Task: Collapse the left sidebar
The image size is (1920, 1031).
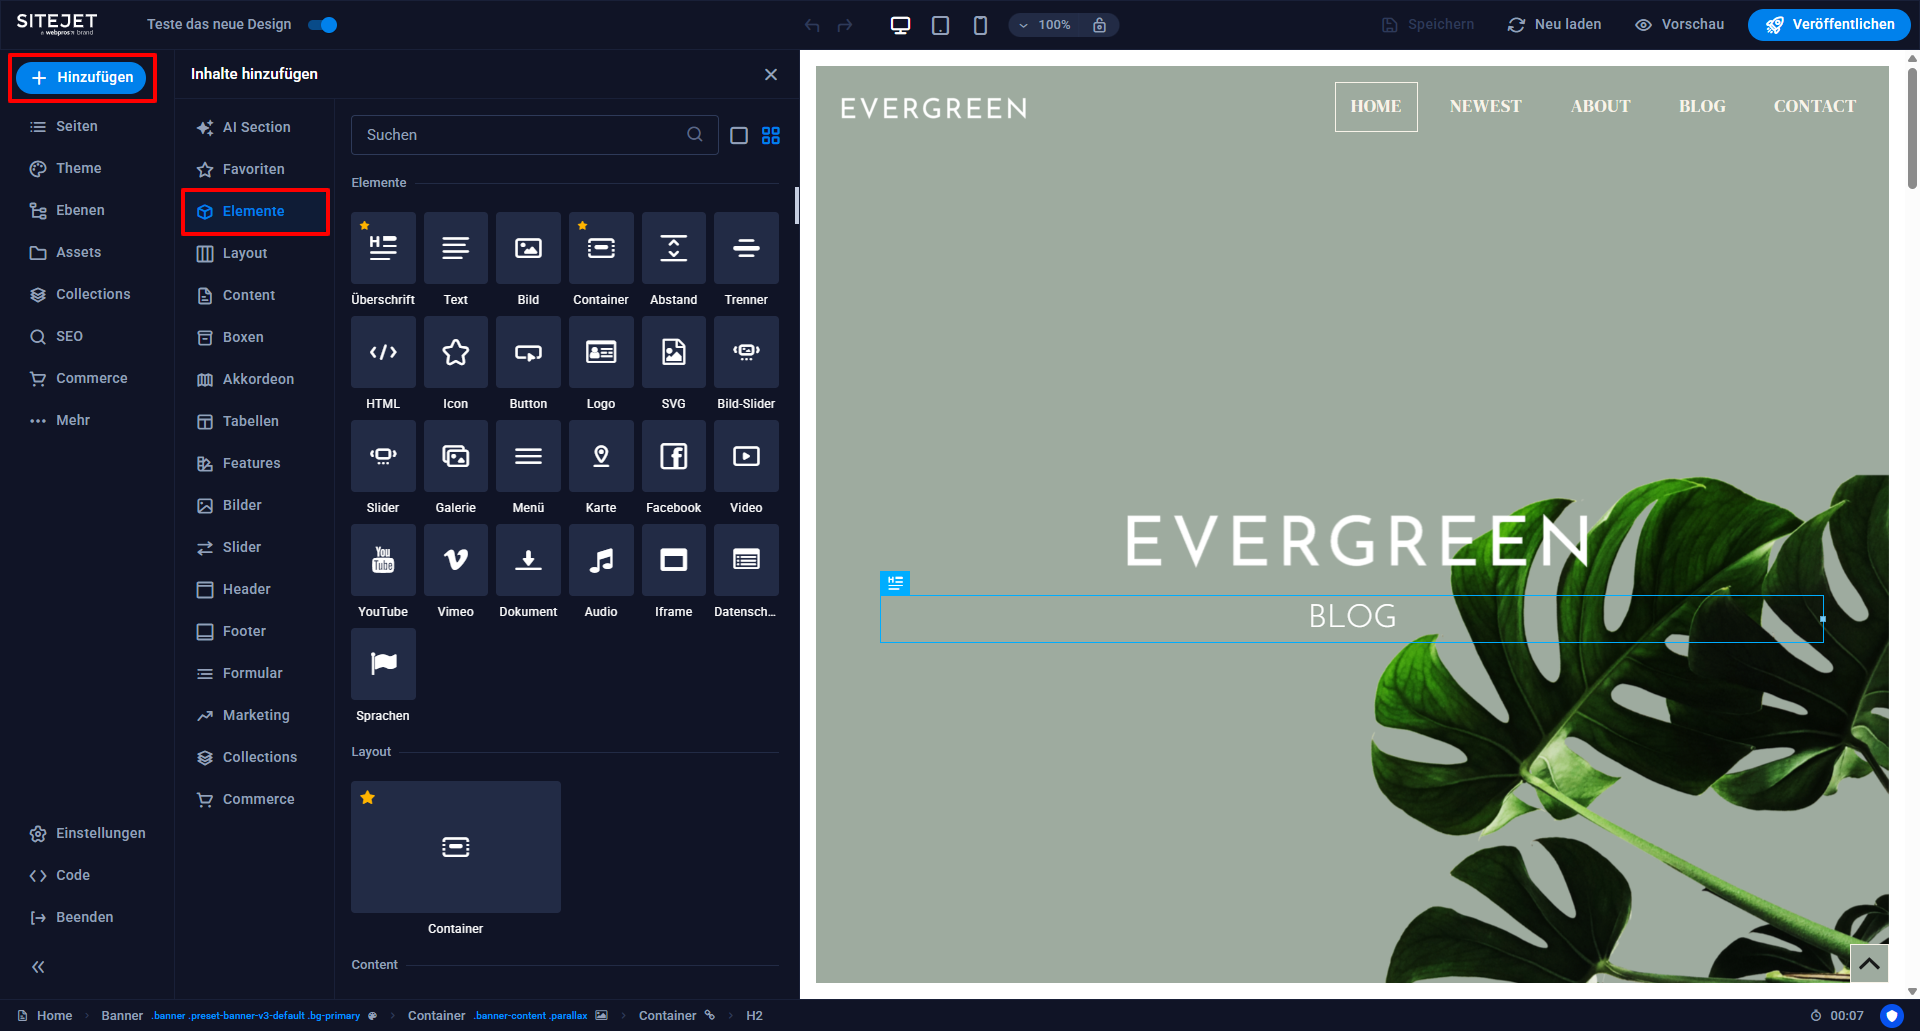Action: pyautogui.click(x=38, y=967)
